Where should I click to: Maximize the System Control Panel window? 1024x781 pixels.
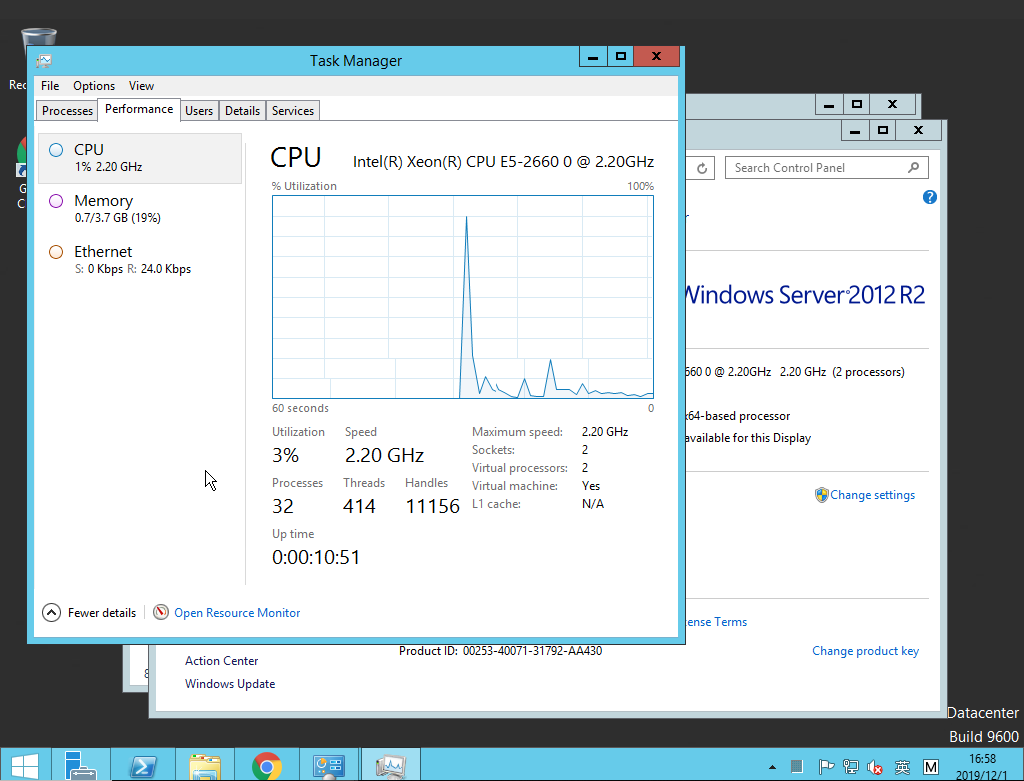pos(883,131)
